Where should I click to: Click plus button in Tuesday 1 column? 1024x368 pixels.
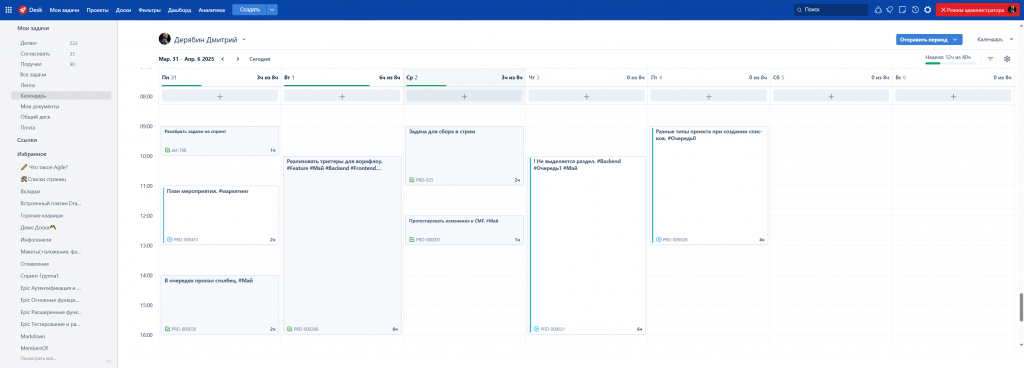click(342, 96)
